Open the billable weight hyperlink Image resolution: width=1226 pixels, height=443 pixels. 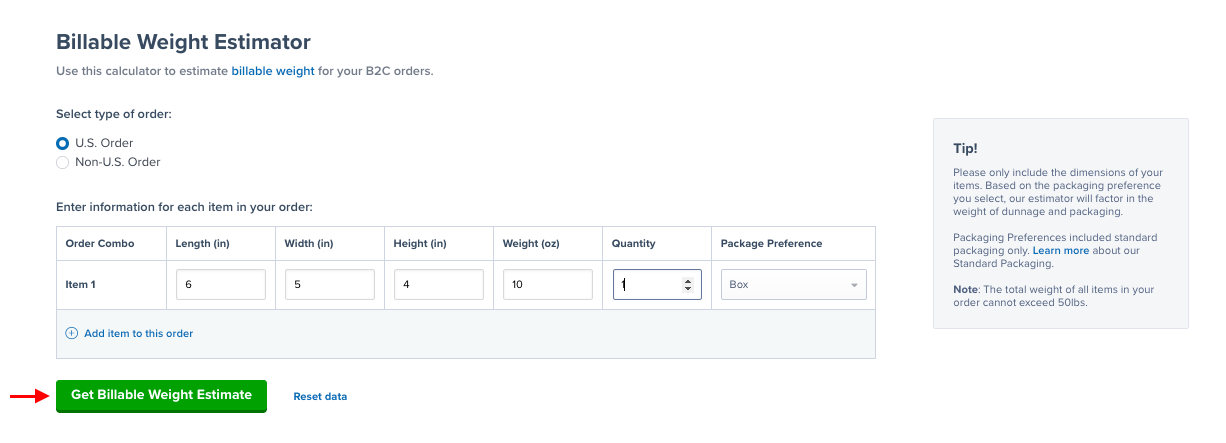pos(273,71)
